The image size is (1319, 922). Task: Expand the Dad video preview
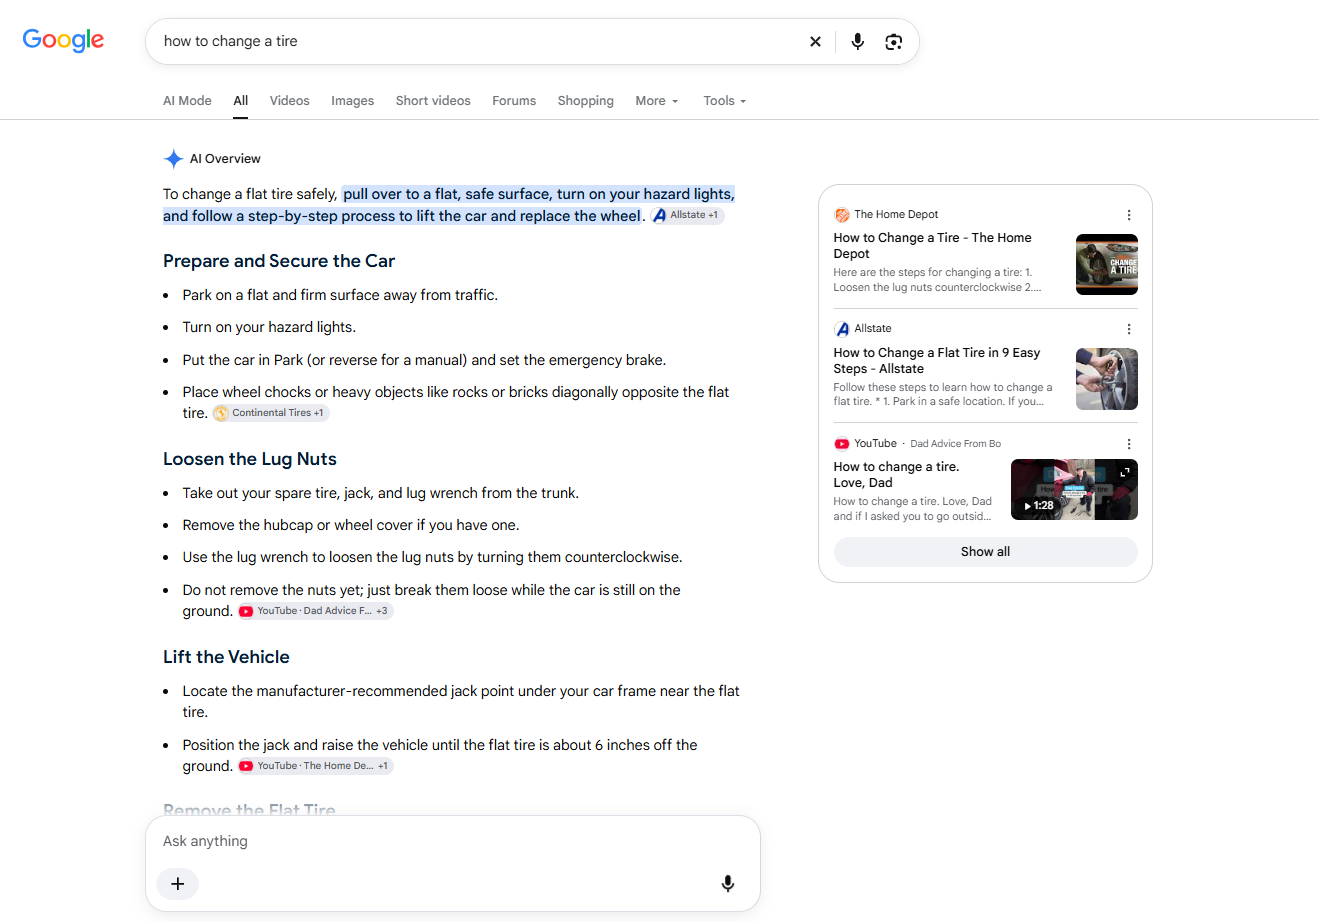click(1125, 472)
